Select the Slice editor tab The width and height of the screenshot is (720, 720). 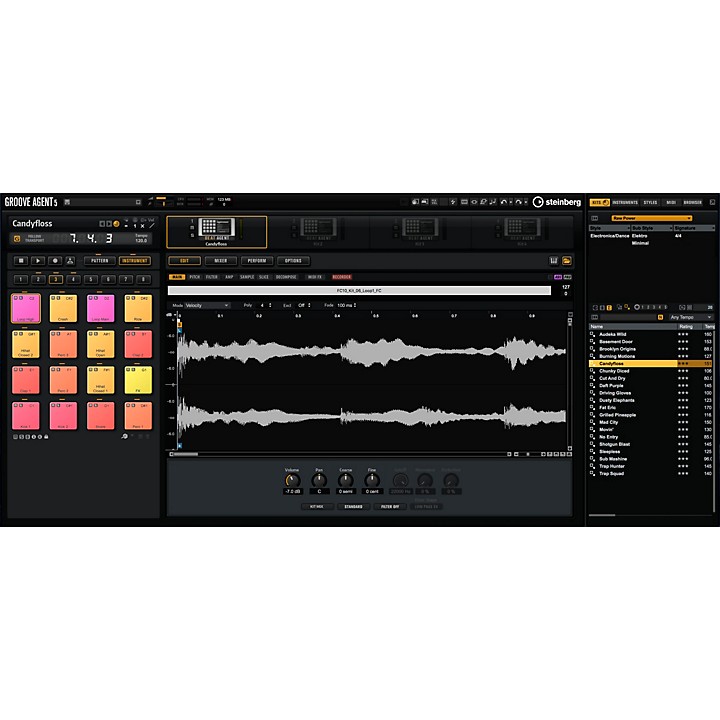click(264, 277)
